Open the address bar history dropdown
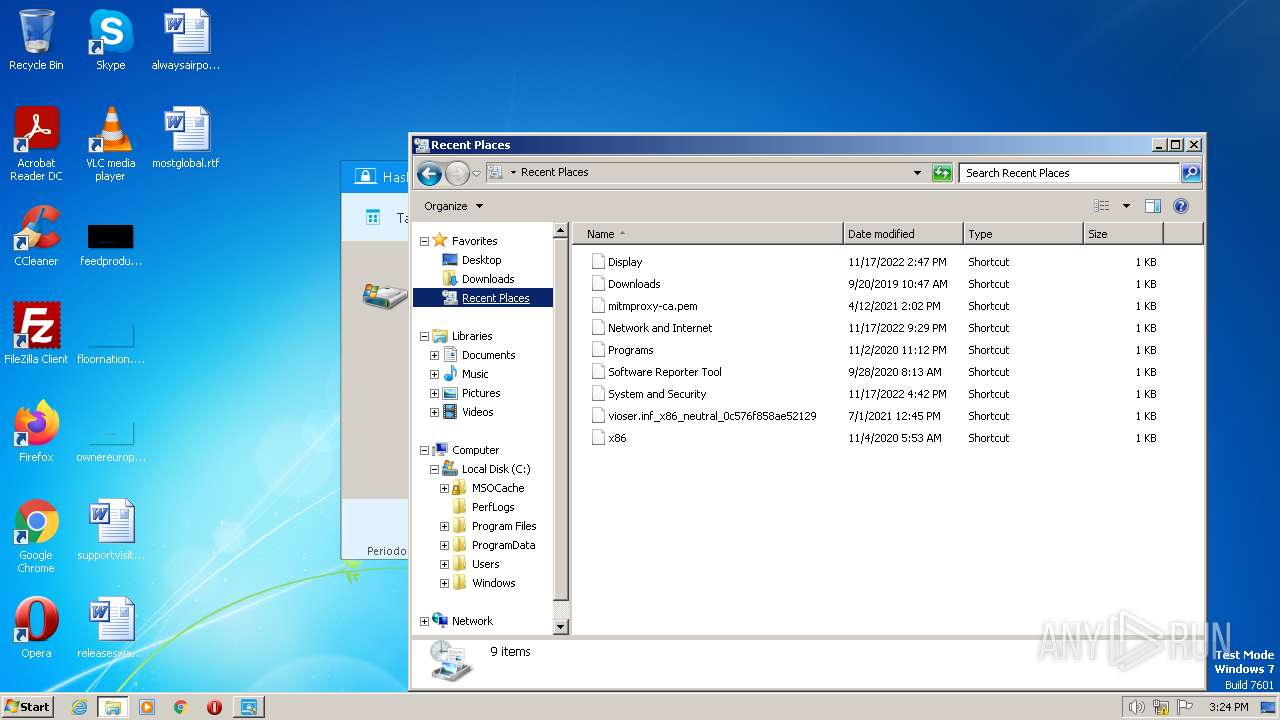 [917, 173]
